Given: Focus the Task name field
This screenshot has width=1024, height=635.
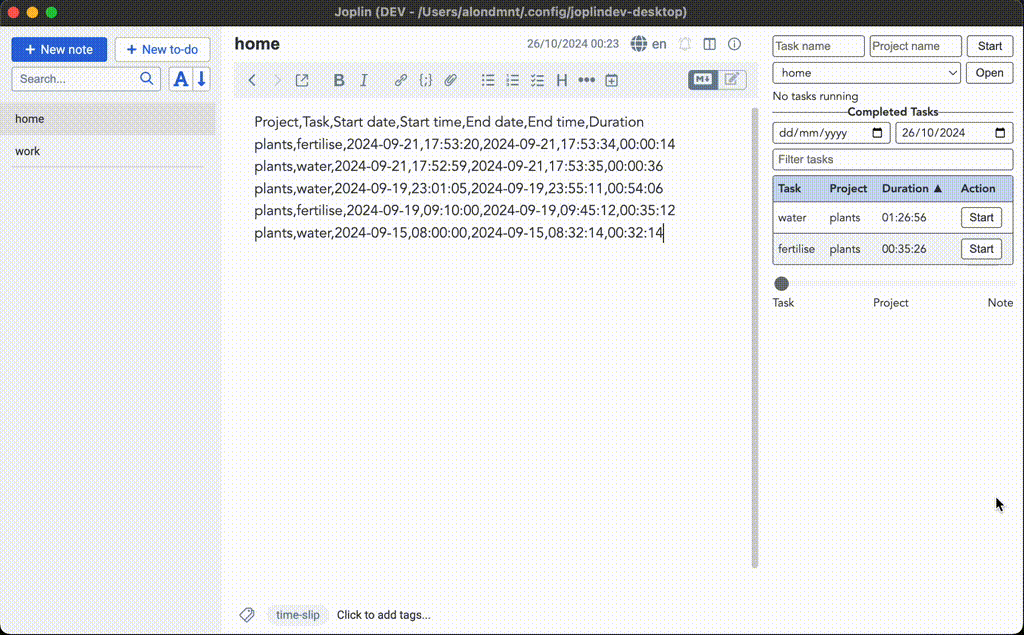Looking at the screenshot, I should 818,46.
